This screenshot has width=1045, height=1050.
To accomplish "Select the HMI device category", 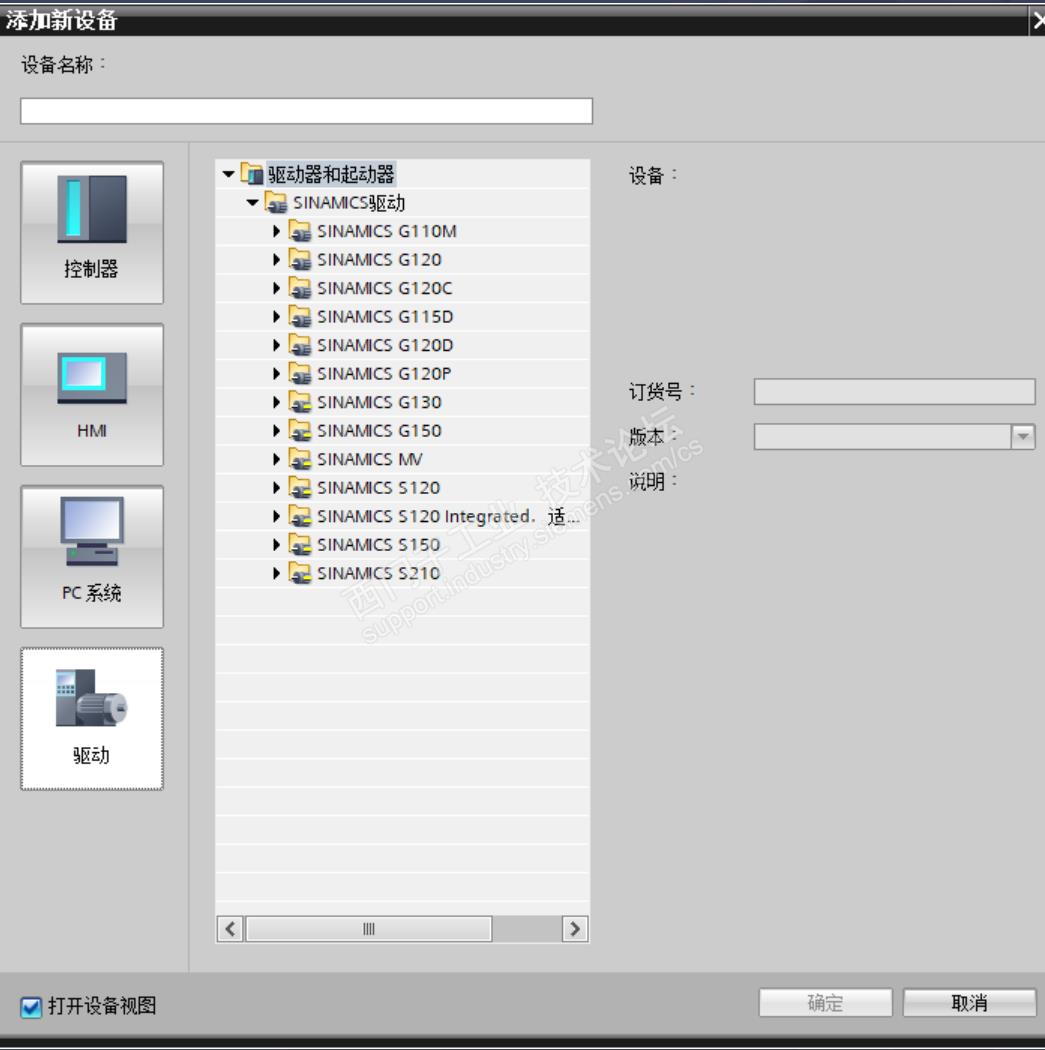I will point(92,394).
